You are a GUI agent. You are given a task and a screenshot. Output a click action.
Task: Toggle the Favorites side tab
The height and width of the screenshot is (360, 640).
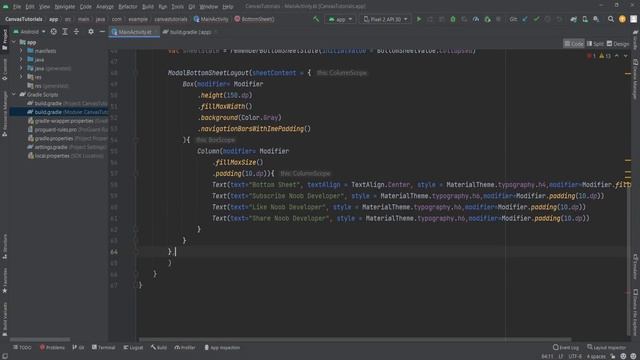(4, 280)
